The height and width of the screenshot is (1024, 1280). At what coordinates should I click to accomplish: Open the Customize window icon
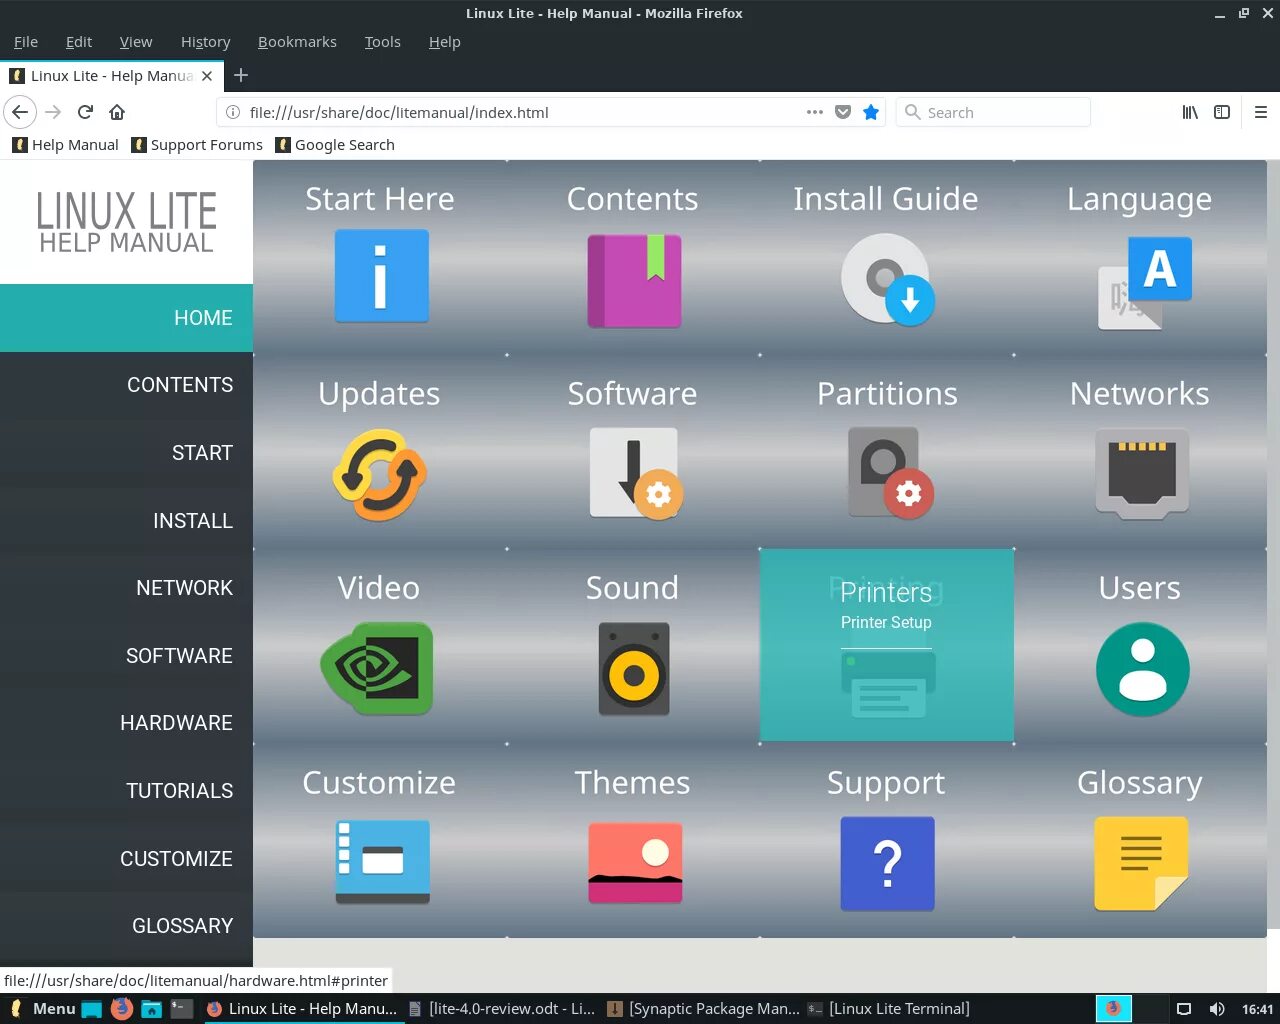tap(382, 862)
